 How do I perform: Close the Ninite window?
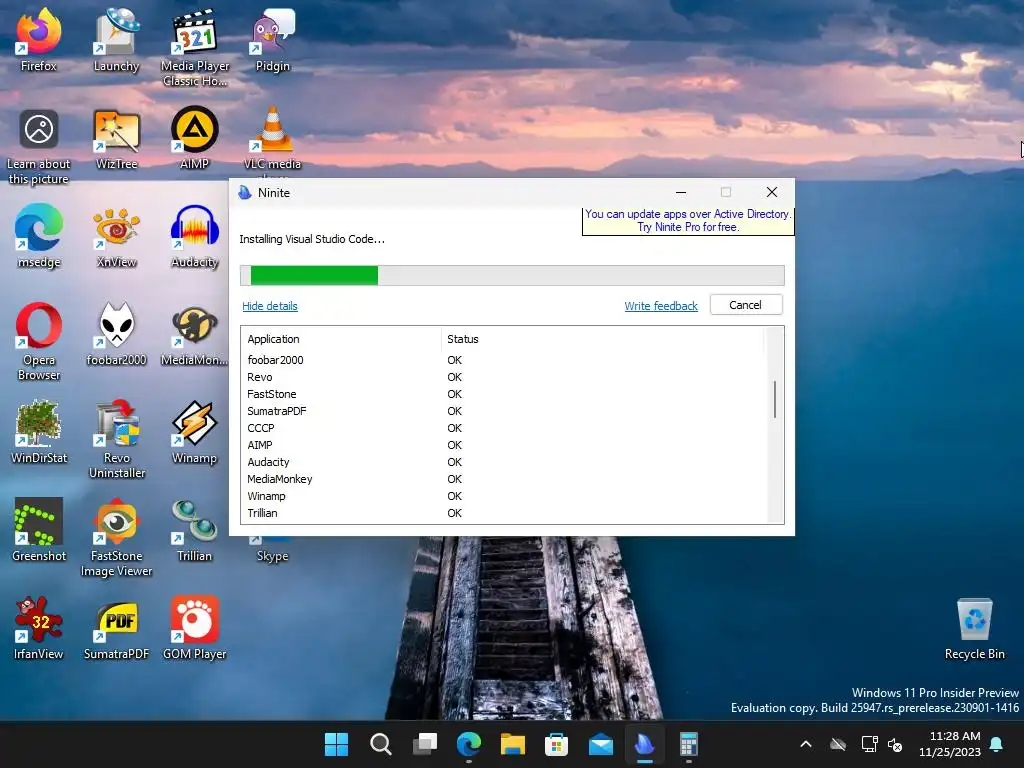point(772,192)
